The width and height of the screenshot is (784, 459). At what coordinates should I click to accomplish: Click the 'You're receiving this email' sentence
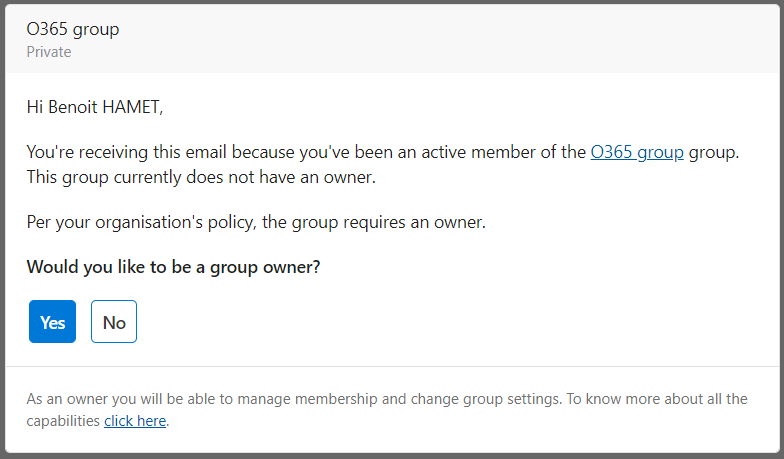click(x=200, y=153)
